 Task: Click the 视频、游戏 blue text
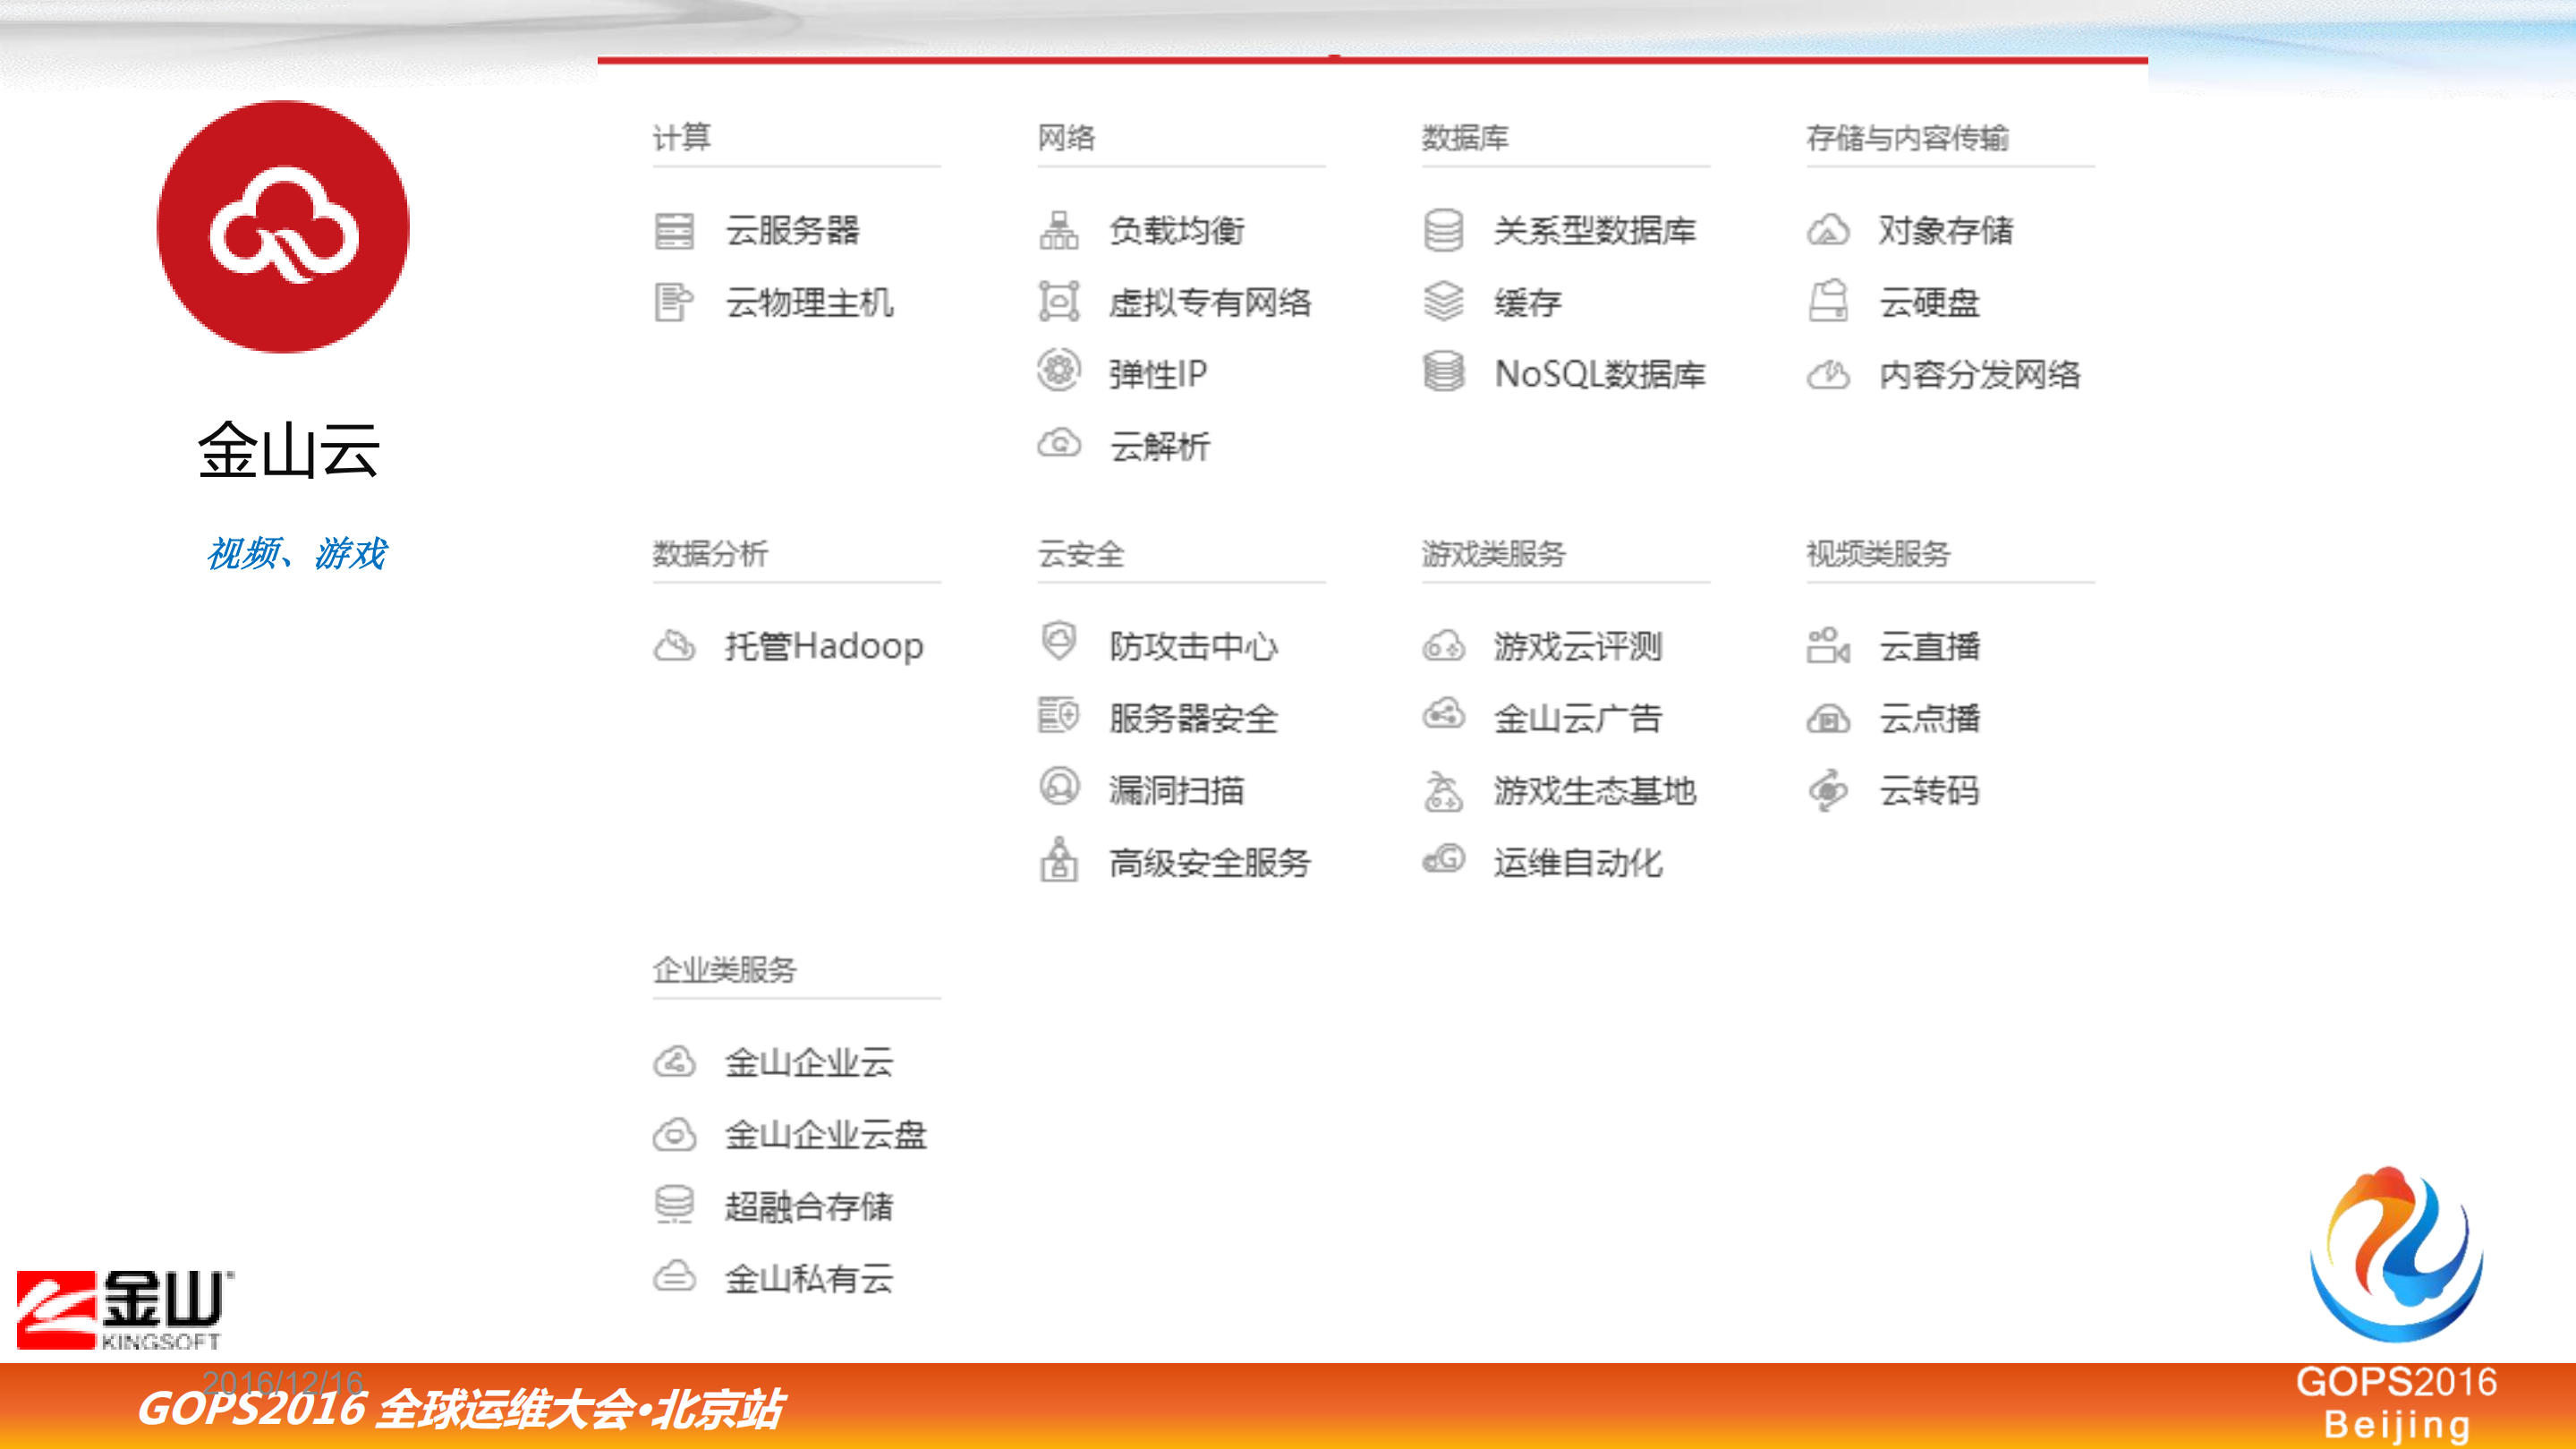pos(297,553)
